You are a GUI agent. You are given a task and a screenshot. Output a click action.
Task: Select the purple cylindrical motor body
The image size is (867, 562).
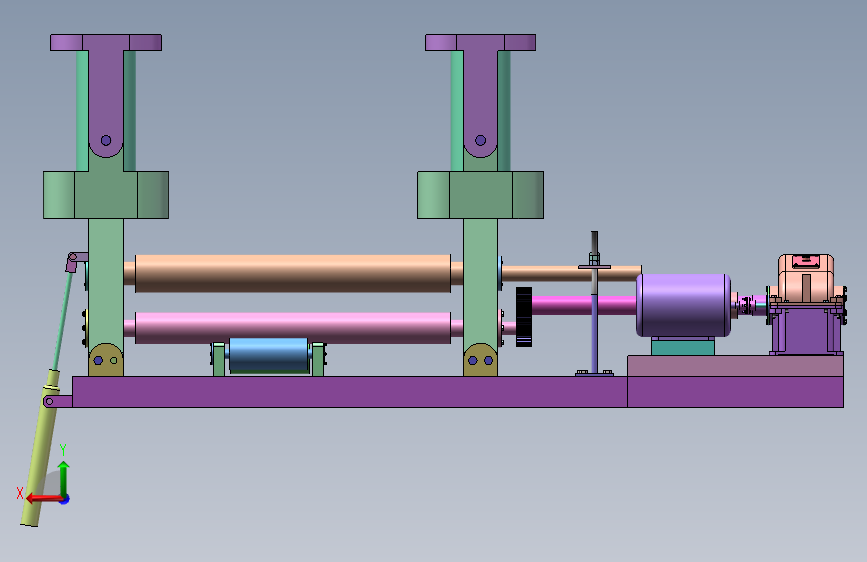point(683,305)
